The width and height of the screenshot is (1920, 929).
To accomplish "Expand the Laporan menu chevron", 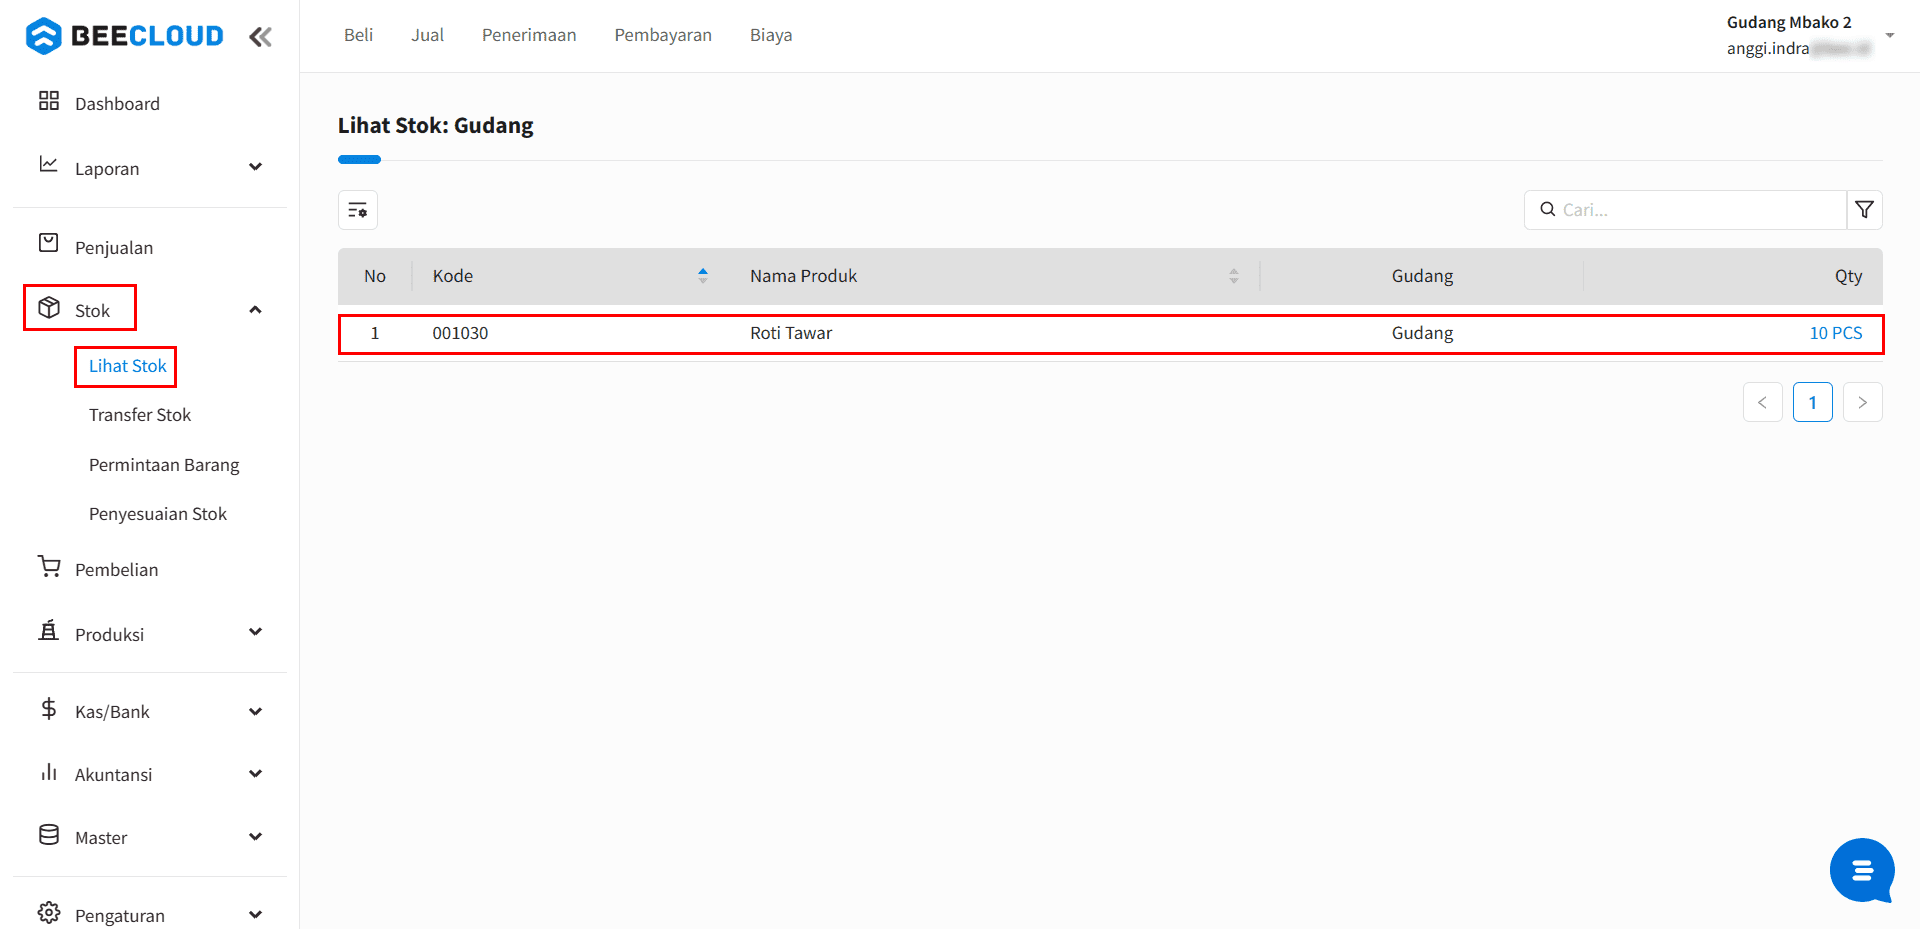I will [x=255, y=167].
